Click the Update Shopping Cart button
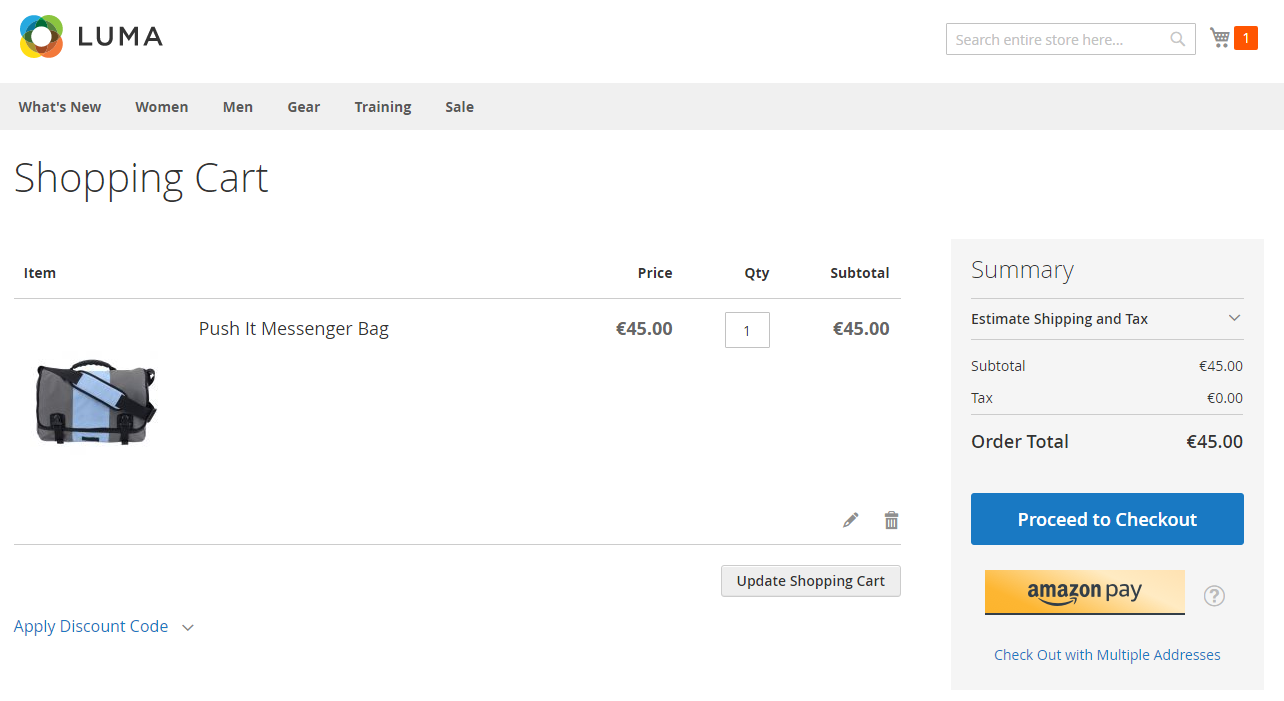The image size is (1284, 701). tap(810, 581)
